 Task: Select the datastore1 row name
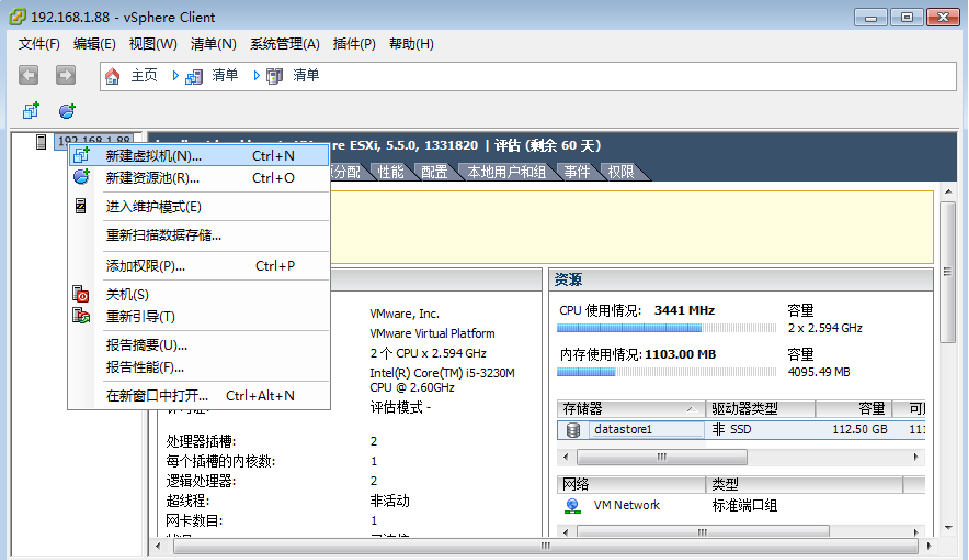click(x=623, y=429)
